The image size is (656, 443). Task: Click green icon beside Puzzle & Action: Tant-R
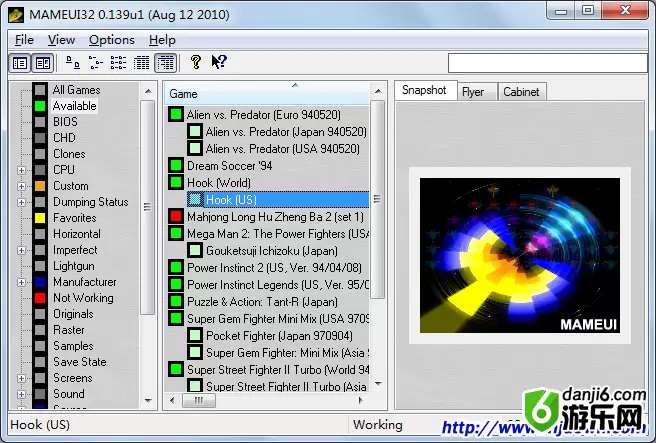(176, 301)
